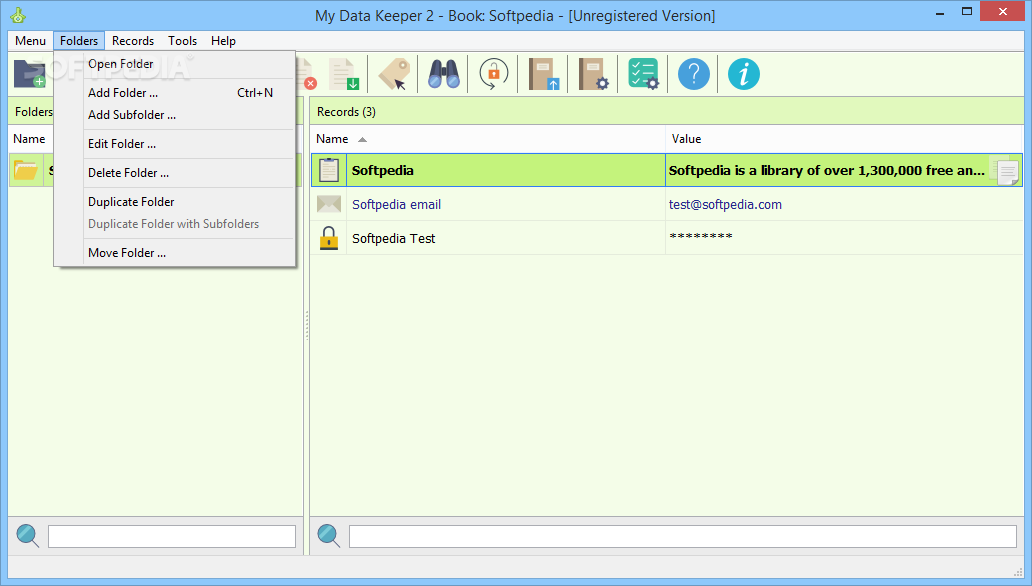1032x586 pixels.
Task: Click the yellow folder icon in Folders list
Action: (x=26, y=171)
